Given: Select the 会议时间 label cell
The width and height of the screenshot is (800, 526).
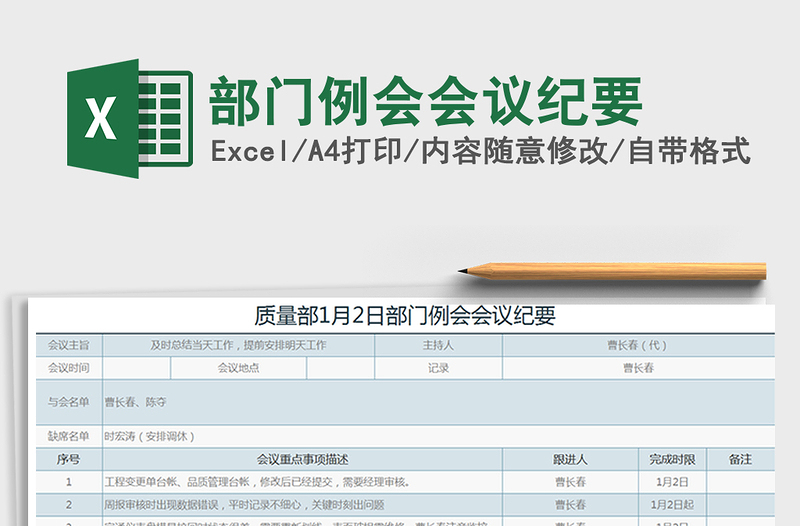Looking at the screenshot, I should [69, 368].
